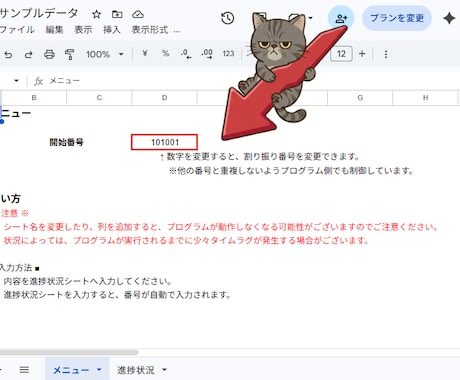460x380 pixels.
Task: Click the font size 12 field
Action: (341, 54)
